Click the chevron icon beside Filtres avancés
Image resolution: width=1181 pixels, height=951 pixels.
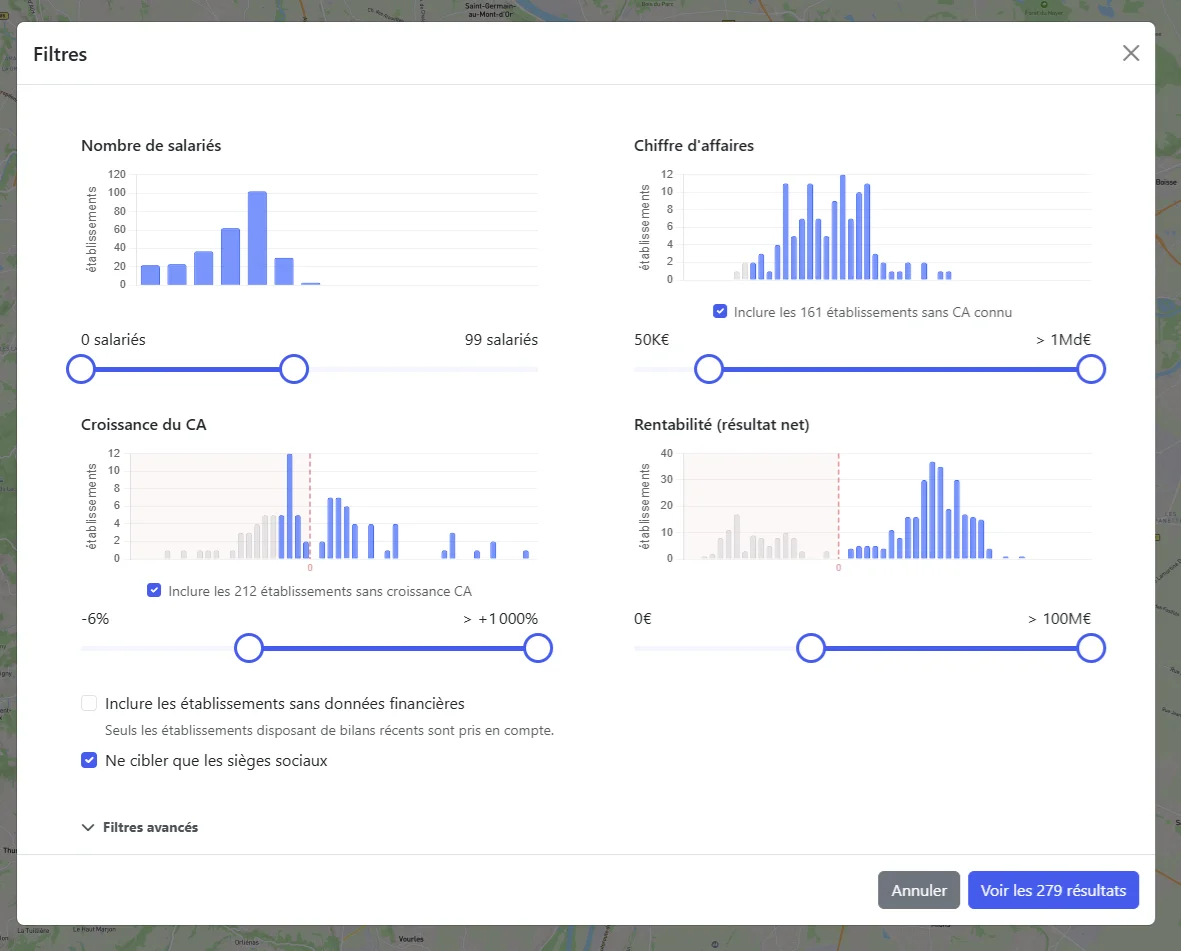click(89, 827)
